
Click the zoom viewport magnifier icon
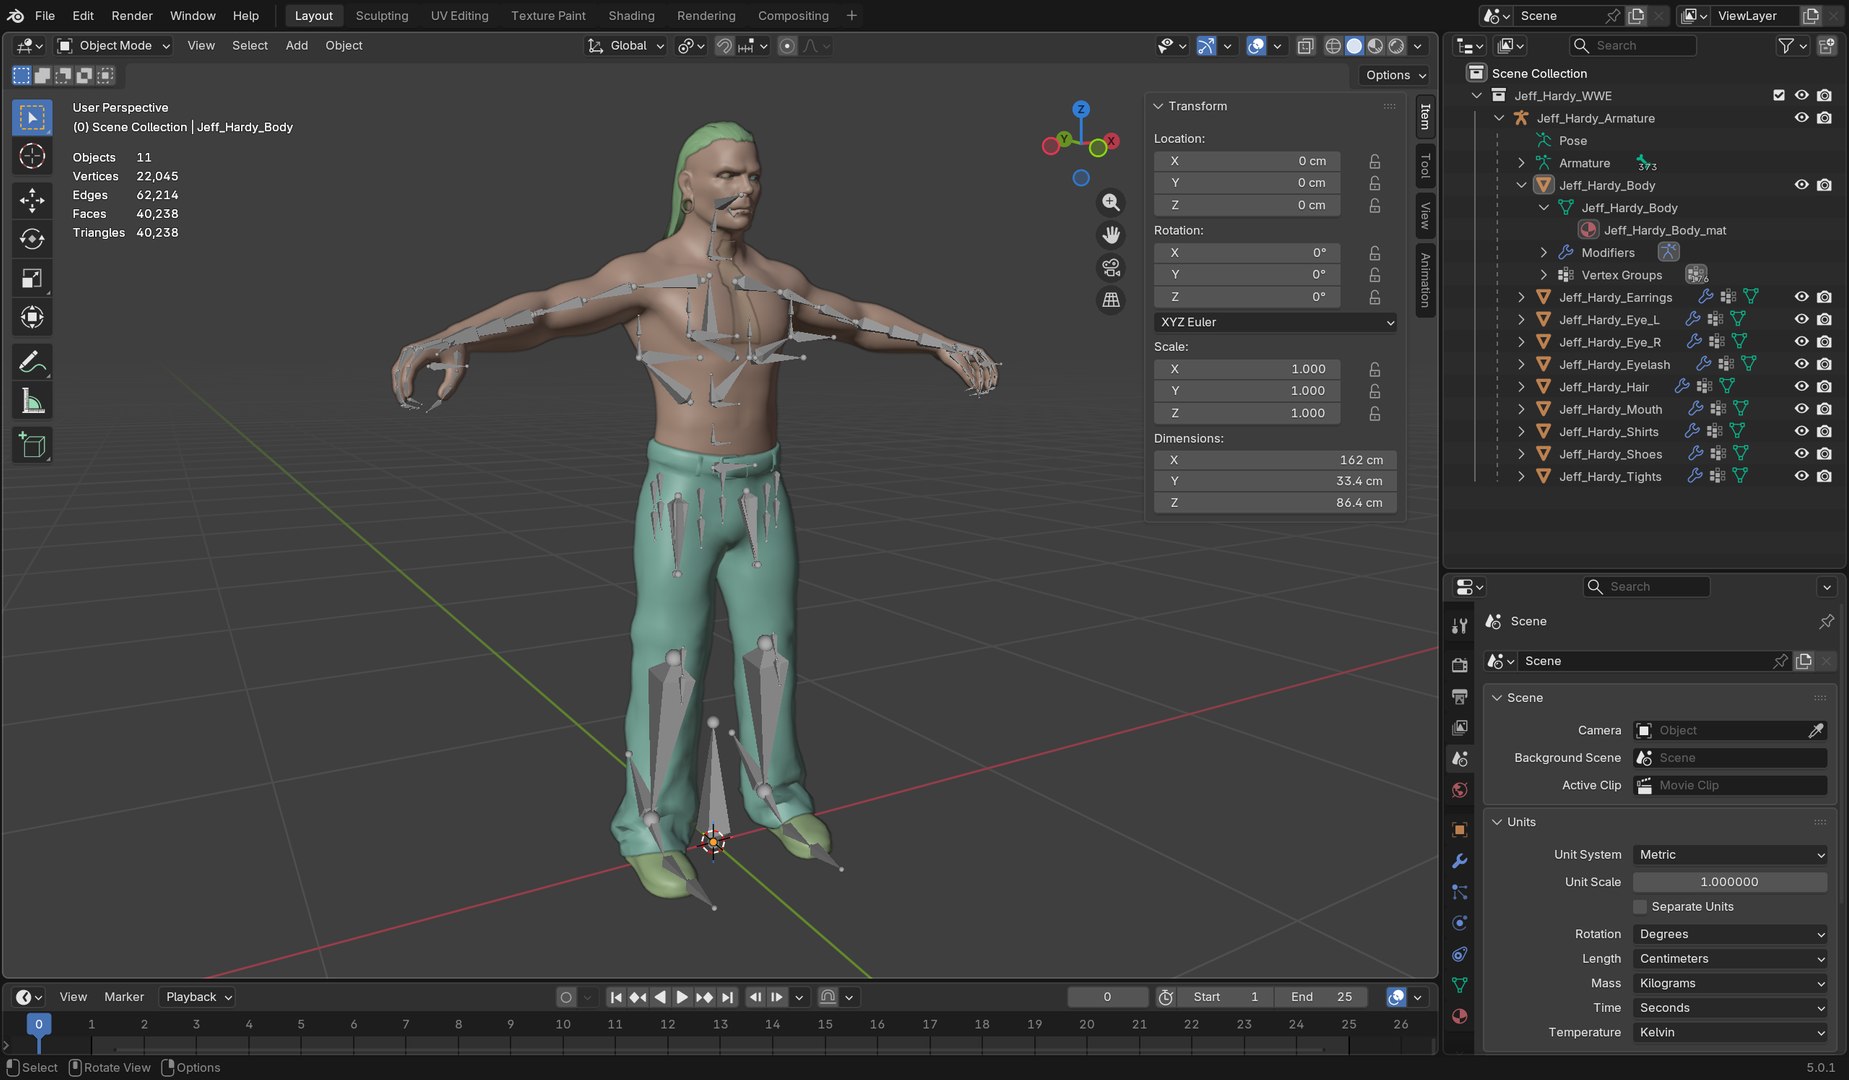point(1111,202)
